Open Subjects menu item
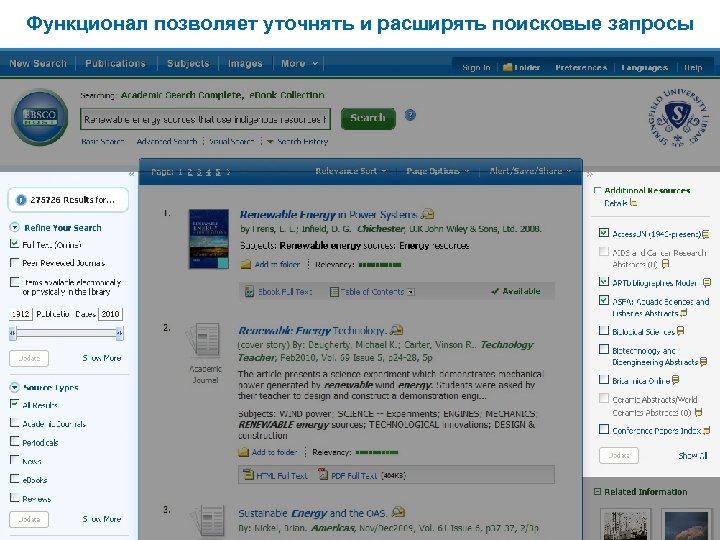 coord(188,63)
